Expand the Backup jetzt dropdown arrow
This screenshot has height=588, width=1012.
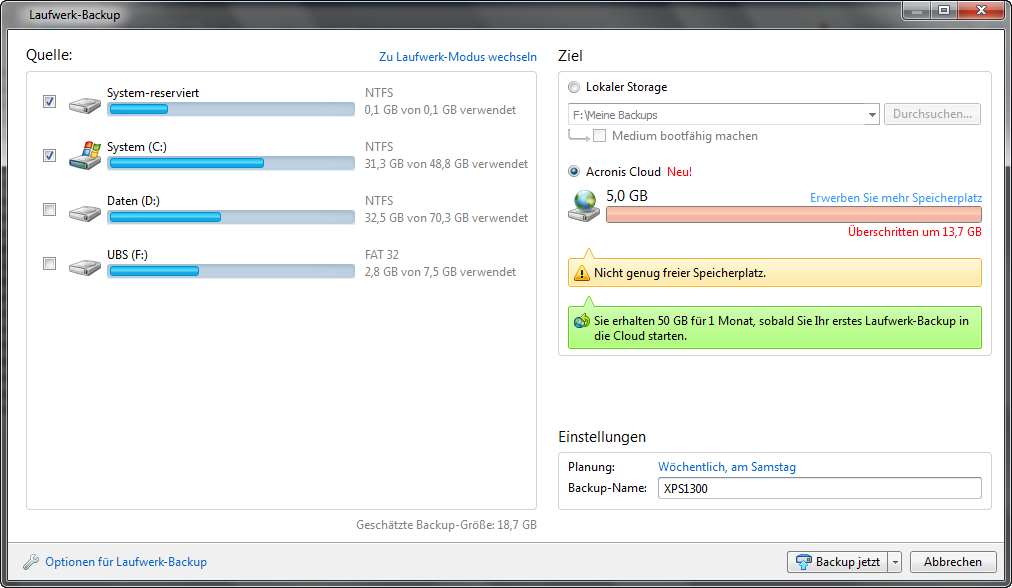(x=895, y=562)
